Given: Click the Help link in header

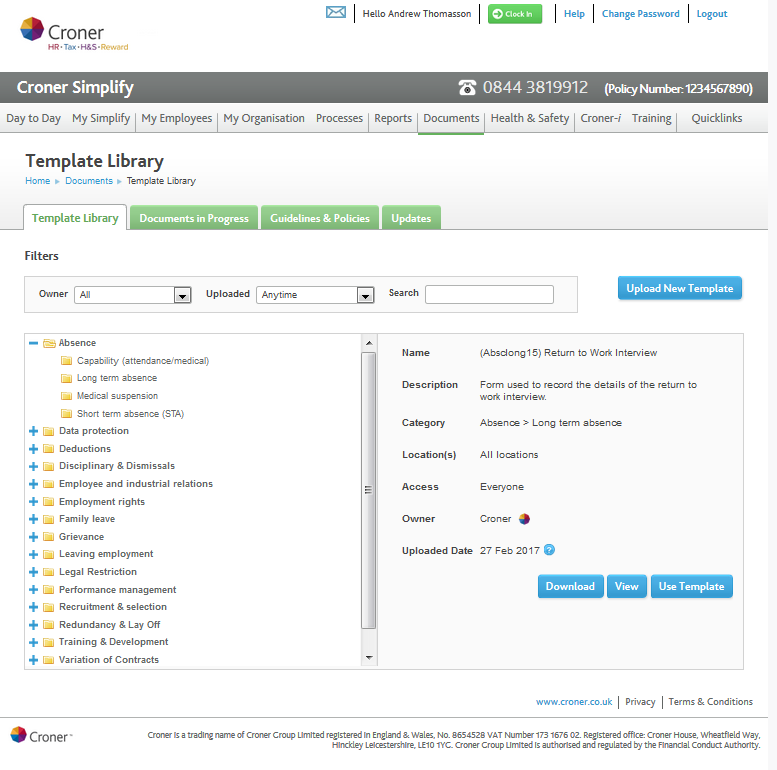Looking at the screenshot, I should (x=574, y=14).
